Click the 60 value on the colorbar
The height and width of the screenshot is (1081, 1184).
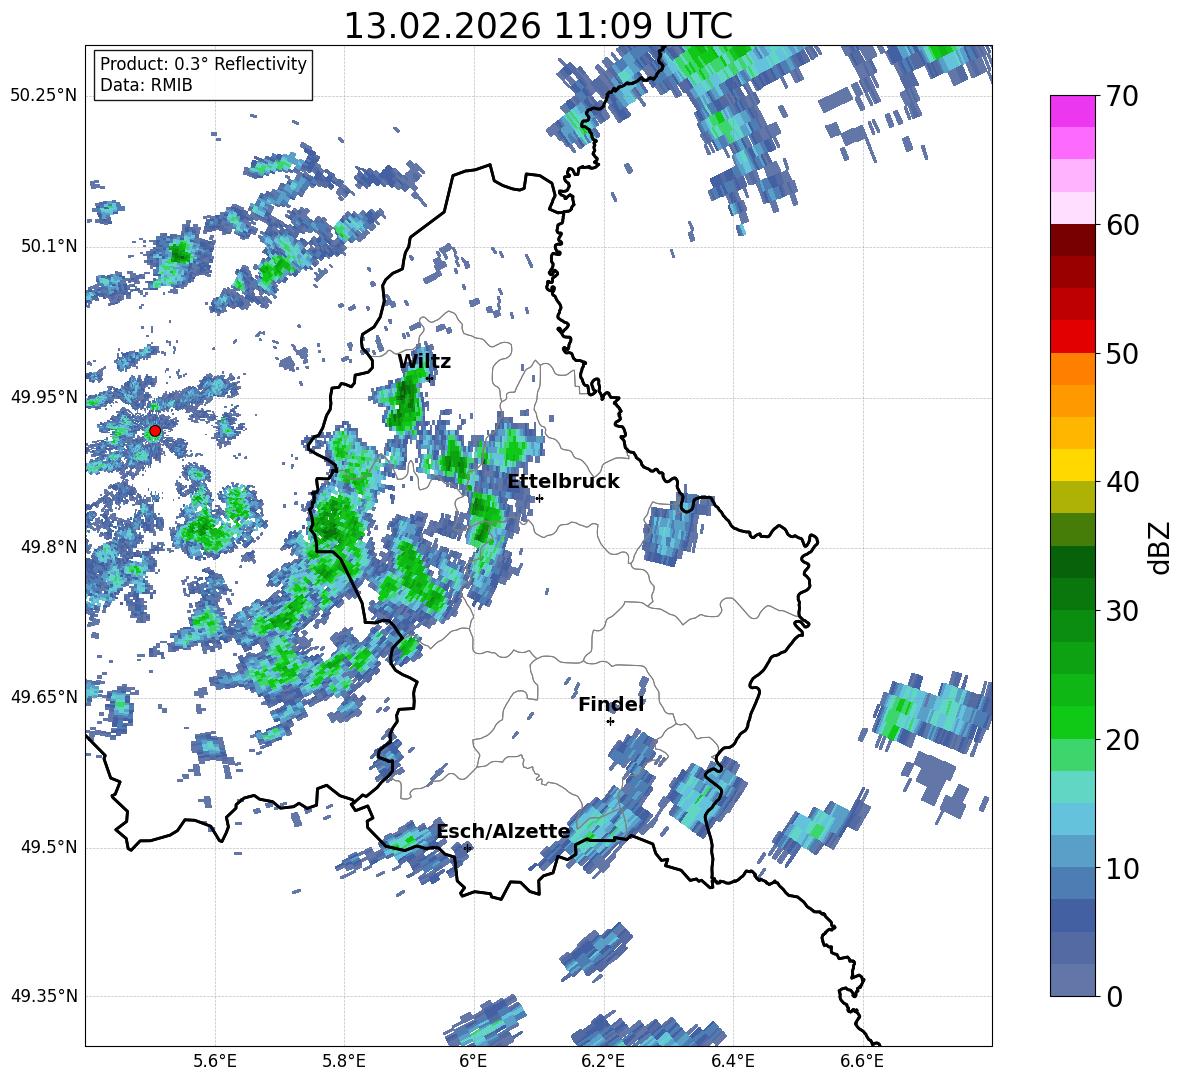pos(1122,225)
